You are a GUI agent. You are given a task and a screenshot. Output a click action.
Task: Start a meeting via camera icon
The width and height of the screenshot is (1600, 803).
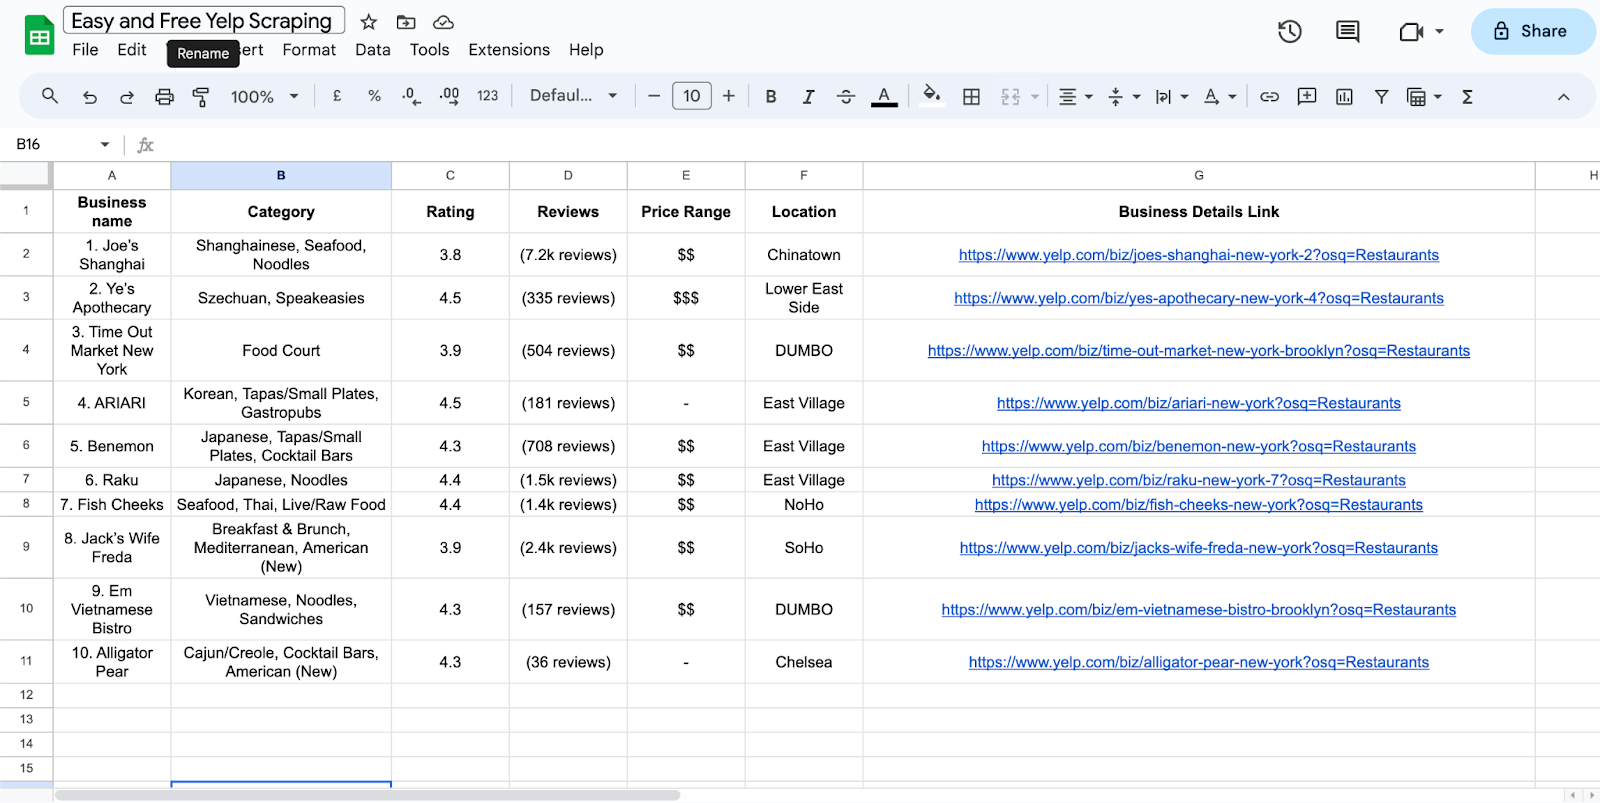pos(1411,32)
